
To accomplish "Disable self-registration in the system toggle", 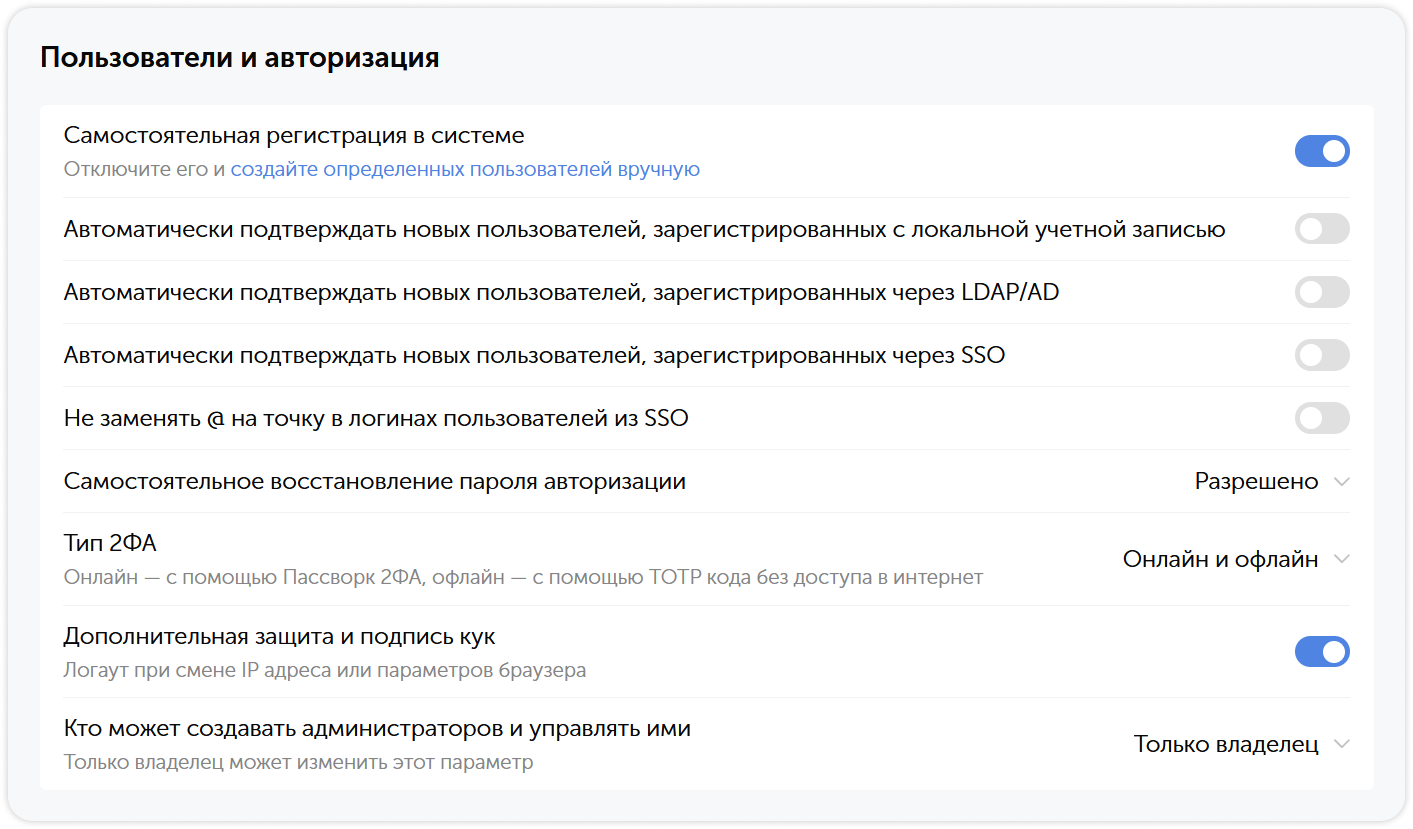I will click(1322, 151).
